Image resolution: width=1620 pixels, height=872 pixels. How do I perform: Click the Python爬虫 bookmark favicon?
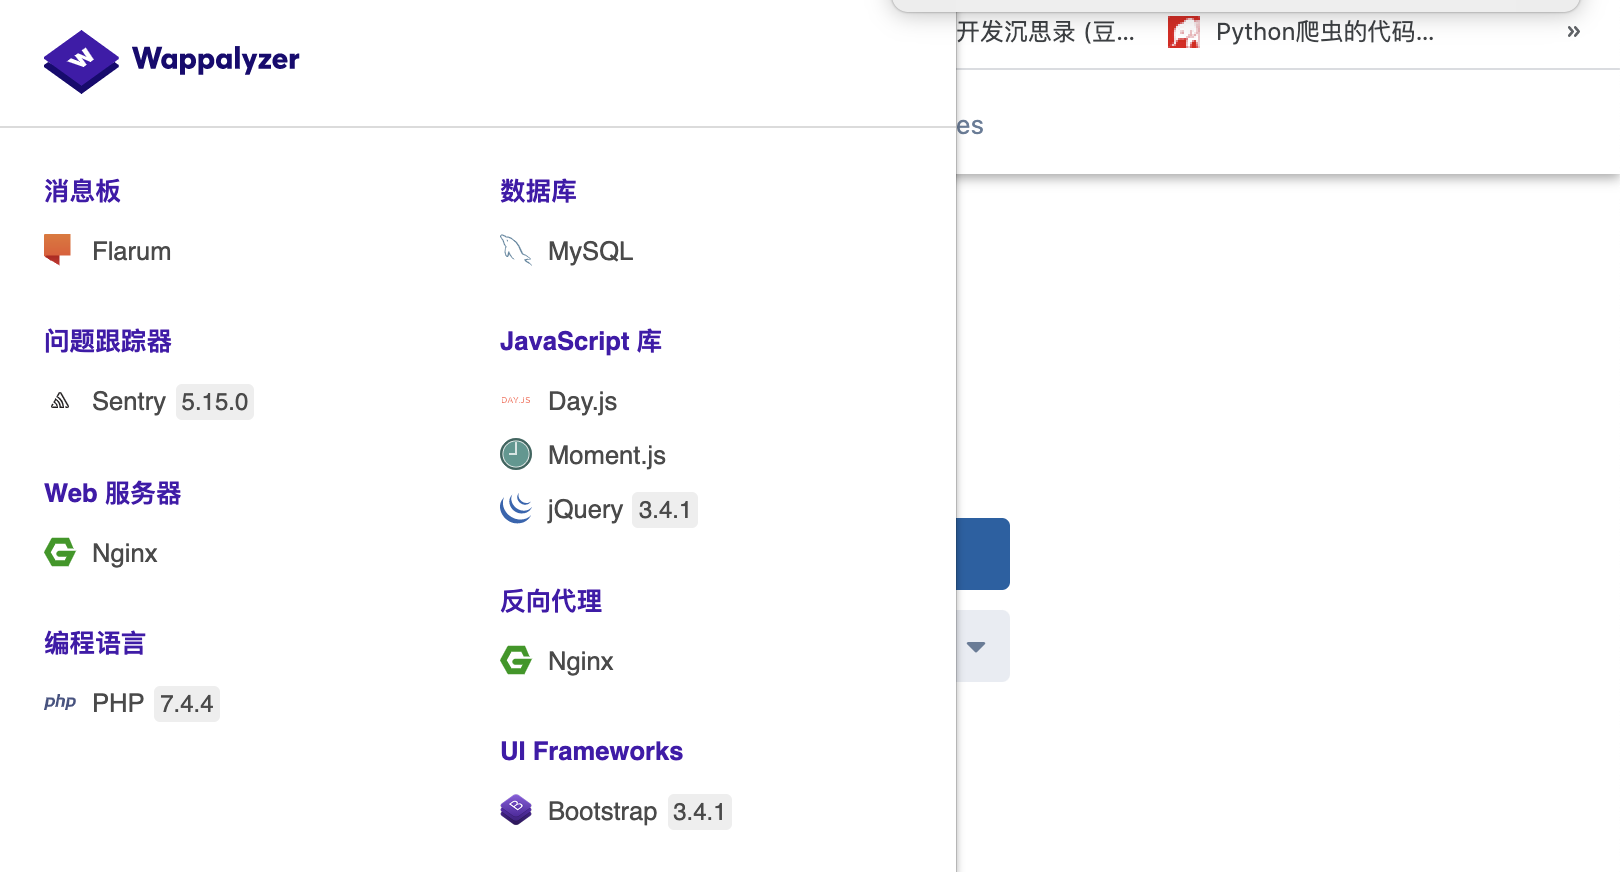click(1184, 32)
